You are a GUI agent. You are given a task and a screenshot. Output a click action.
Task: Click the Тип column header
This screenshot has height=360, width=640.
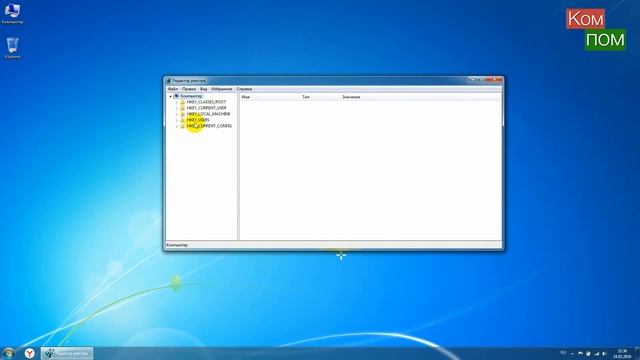pos(320,97)
